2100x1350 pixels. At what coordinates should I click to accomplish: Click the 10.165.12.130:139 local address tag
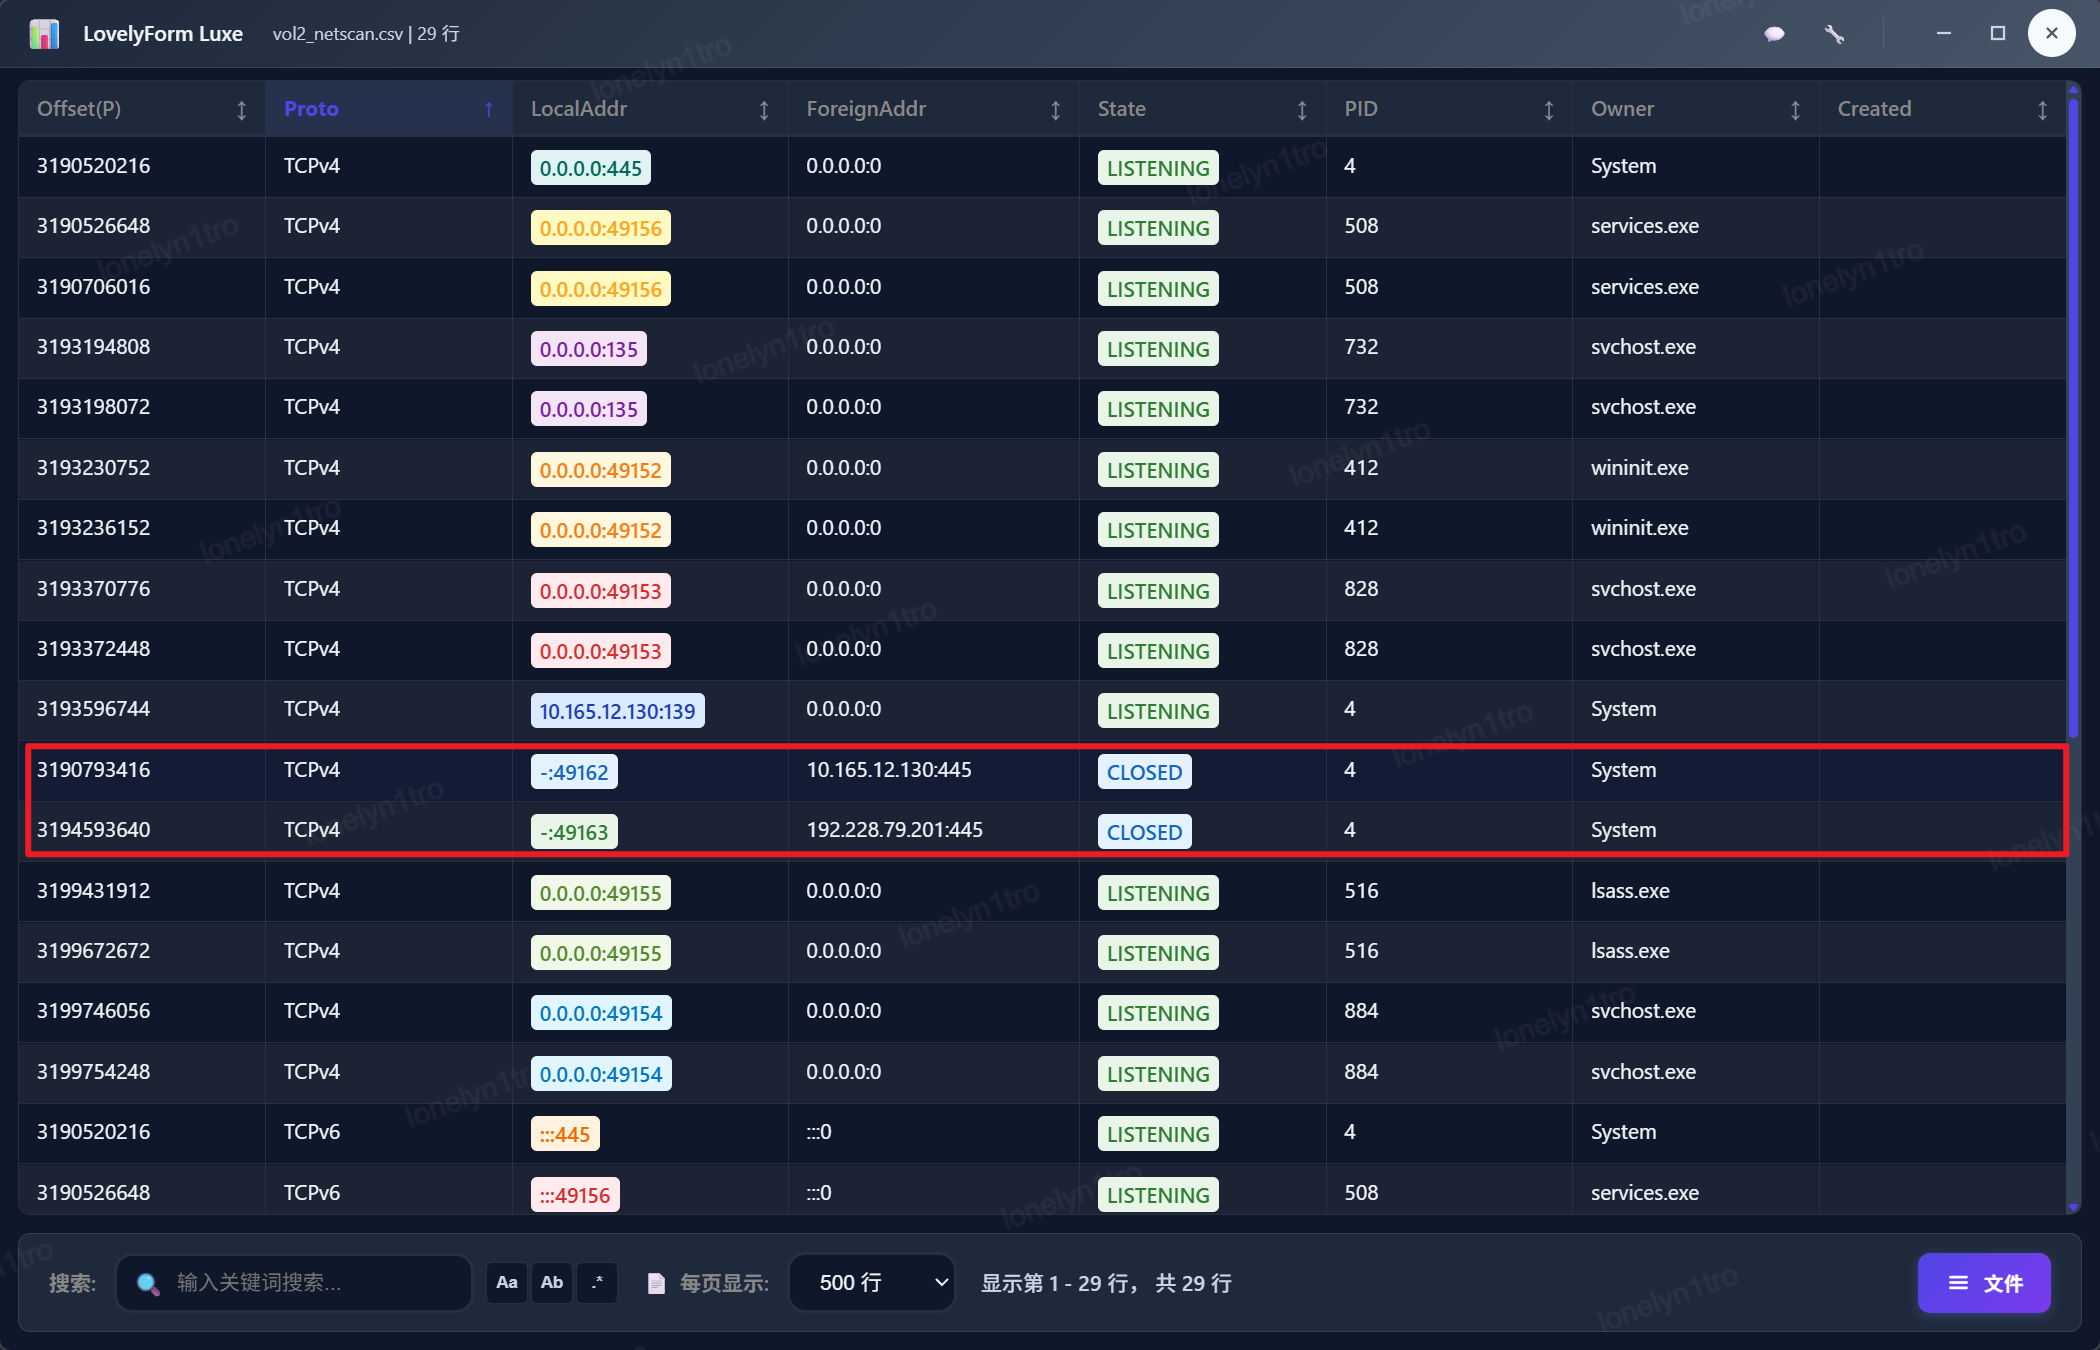click(x=617, y=711)
